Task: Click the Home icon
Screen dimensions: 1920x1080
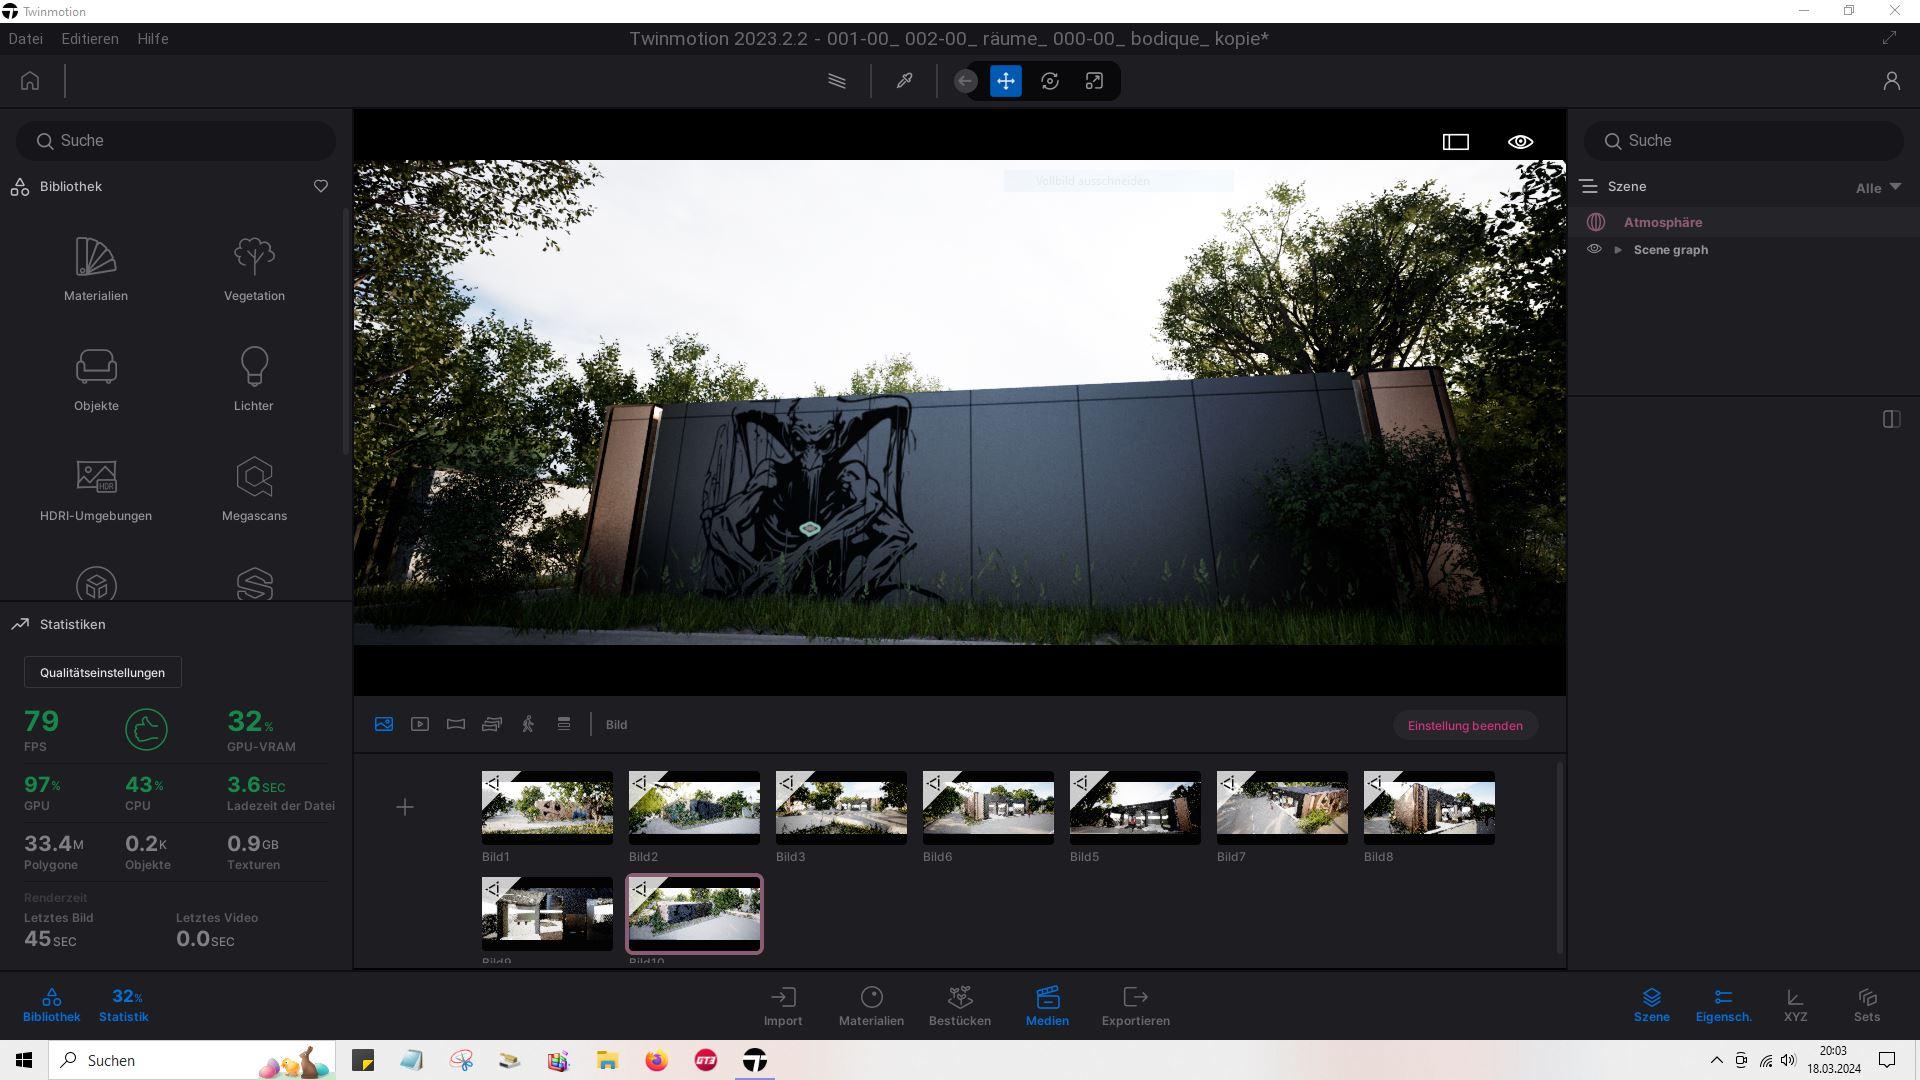Action: (30, 81)
